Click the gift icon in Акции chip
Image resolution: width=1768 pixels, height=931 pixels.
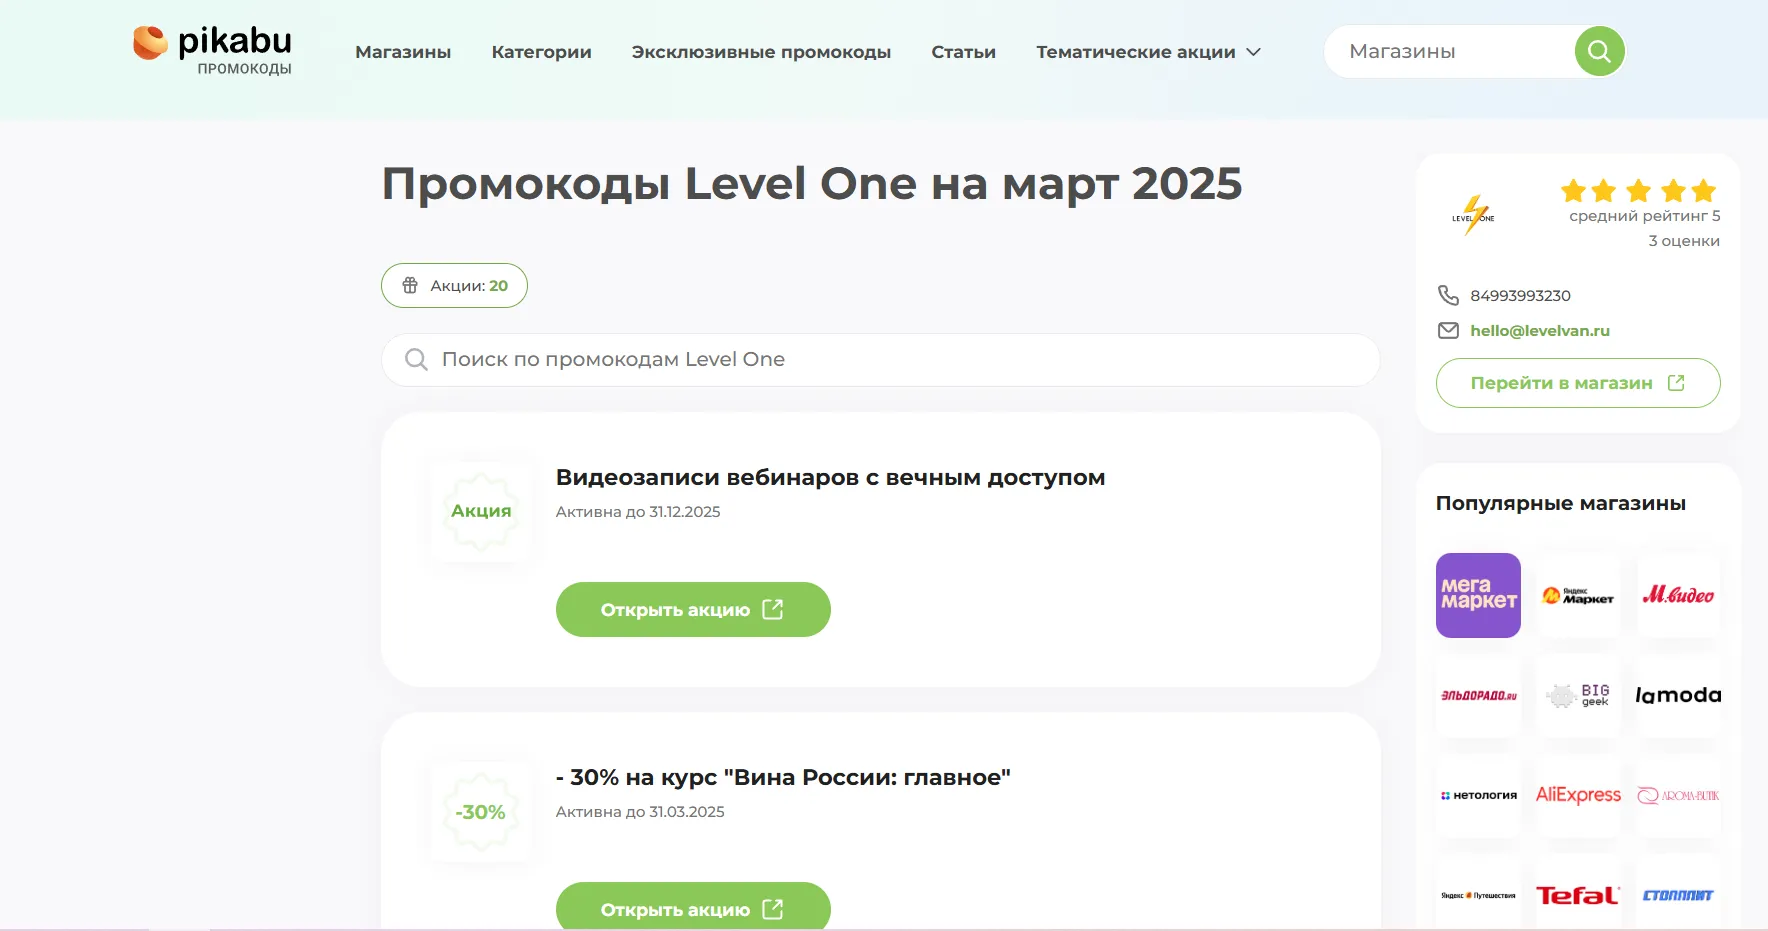pyautogui.click(x=410, y=286)
